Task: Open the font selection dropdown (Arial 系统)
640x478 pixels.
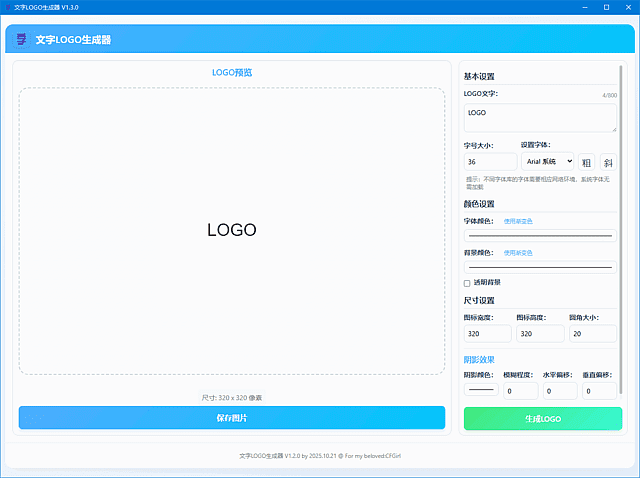Action: (547, 161)
